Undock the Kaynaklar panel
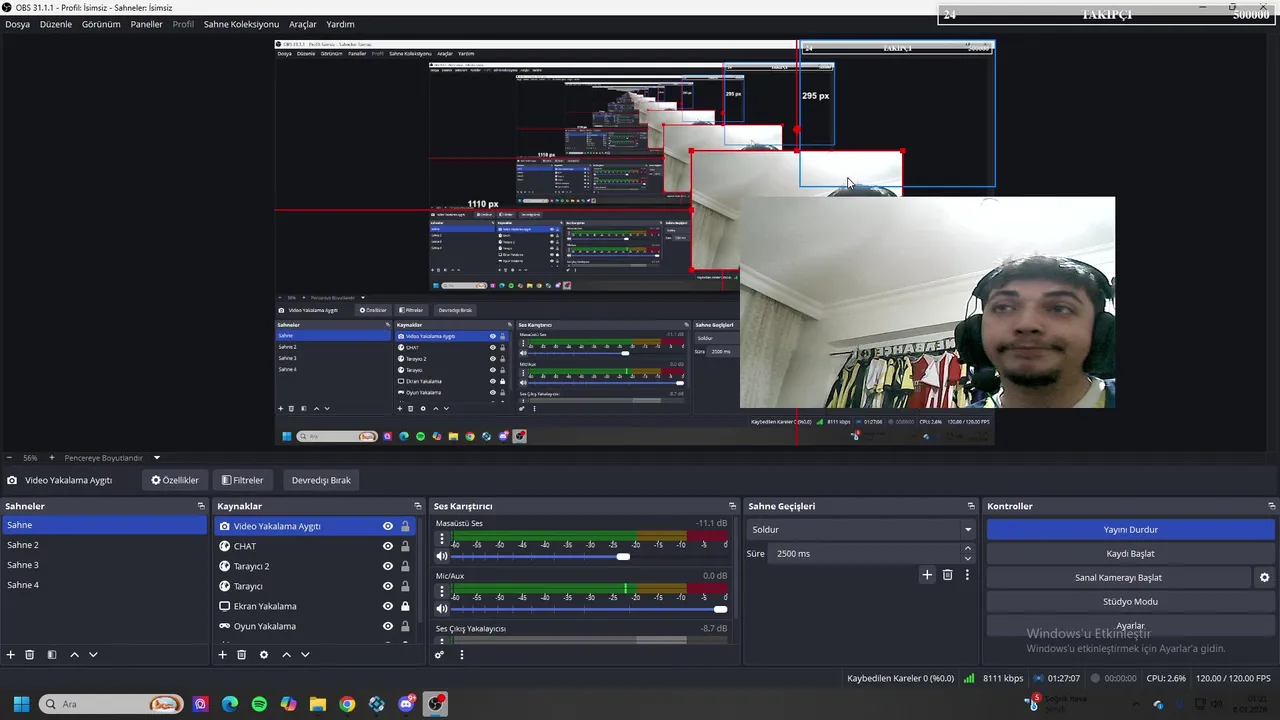The width and height of the screenshot is (1280, 720). coord(418,506)
